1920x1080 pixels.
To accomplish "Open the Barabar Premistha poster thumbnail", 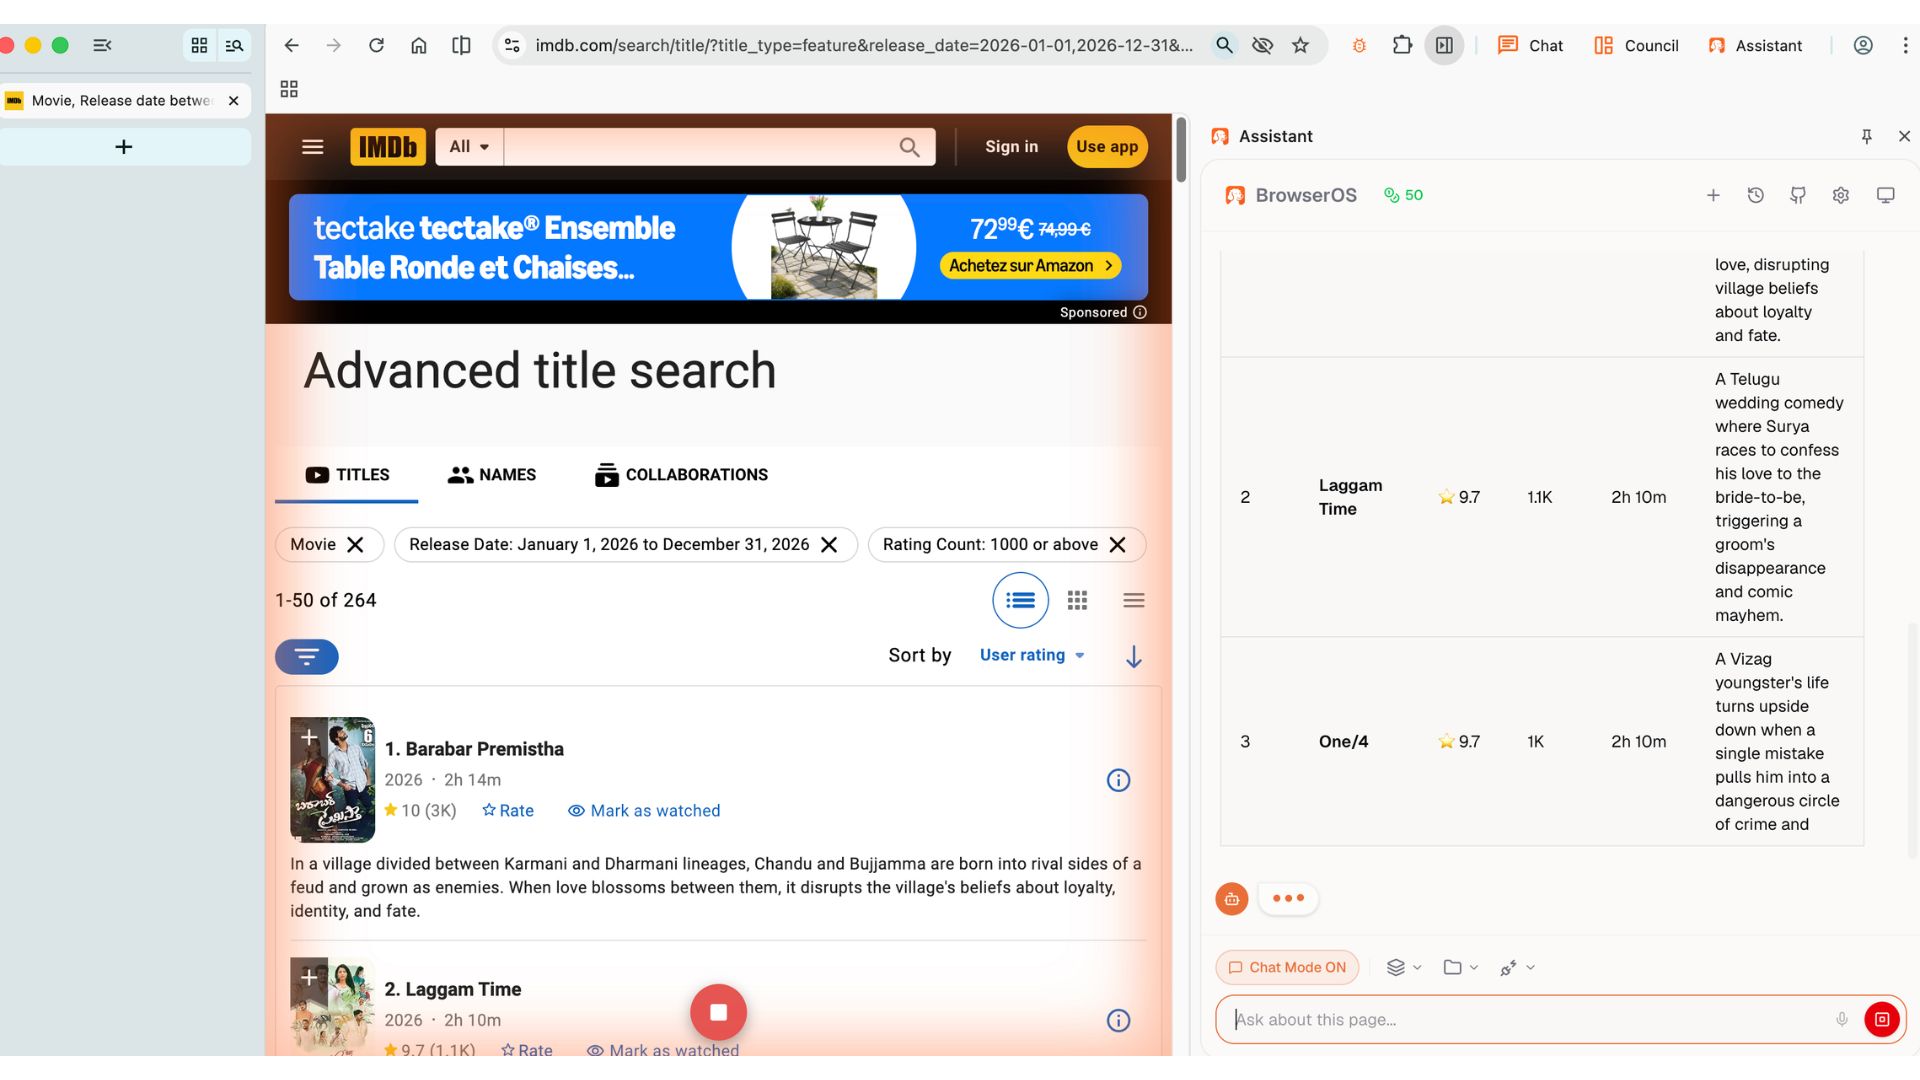I will [332, 780].
